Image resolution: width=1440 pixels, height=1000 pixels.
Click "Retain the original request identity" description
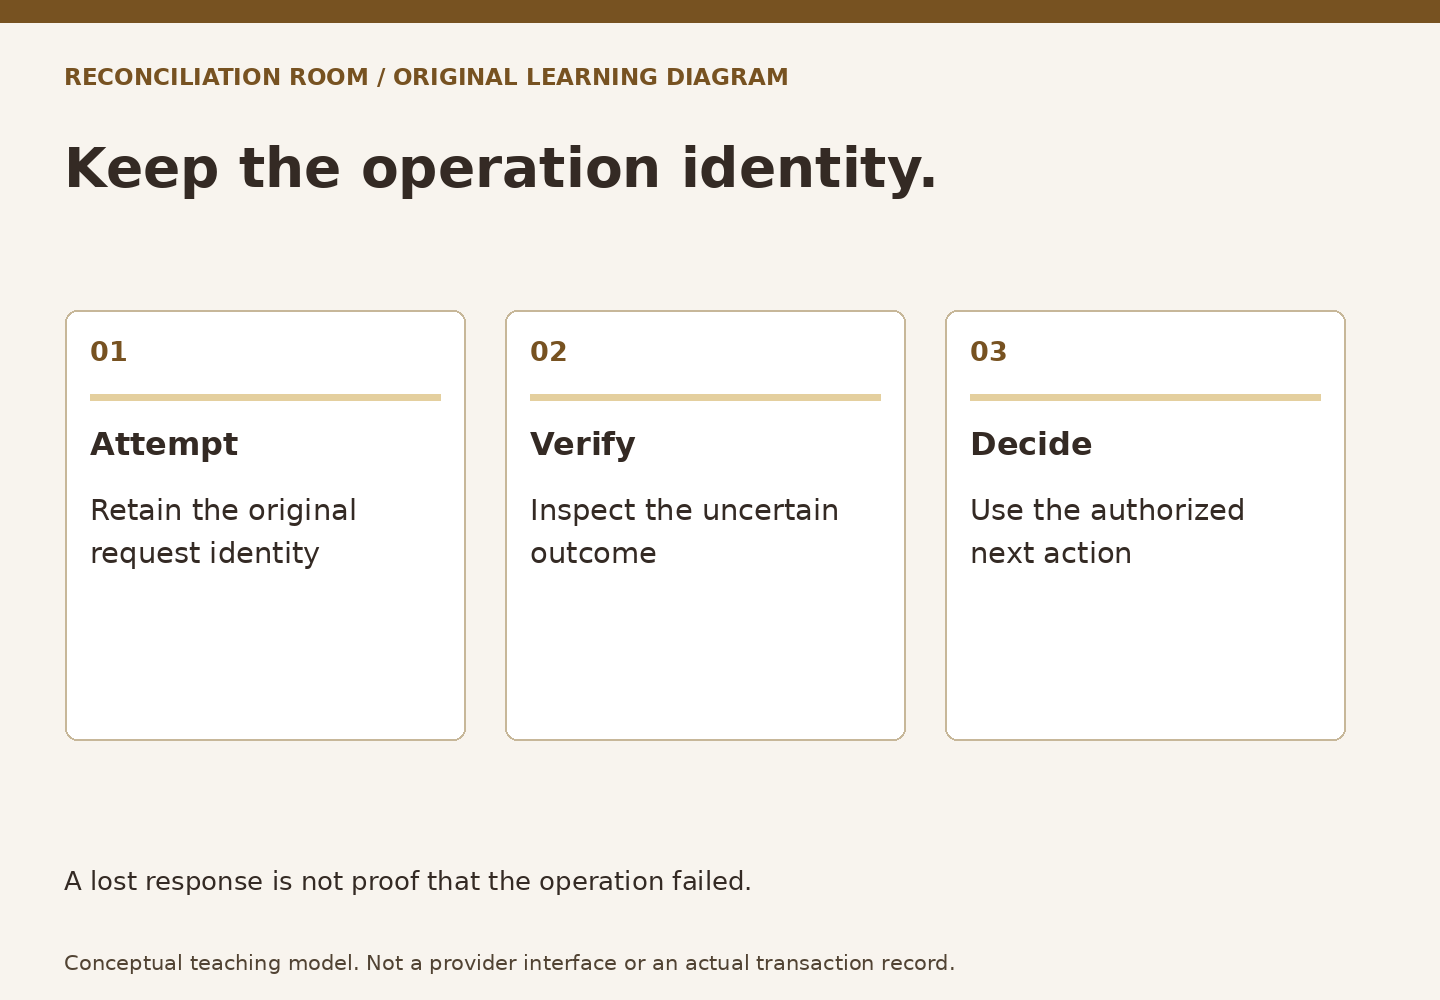point(223,532)
